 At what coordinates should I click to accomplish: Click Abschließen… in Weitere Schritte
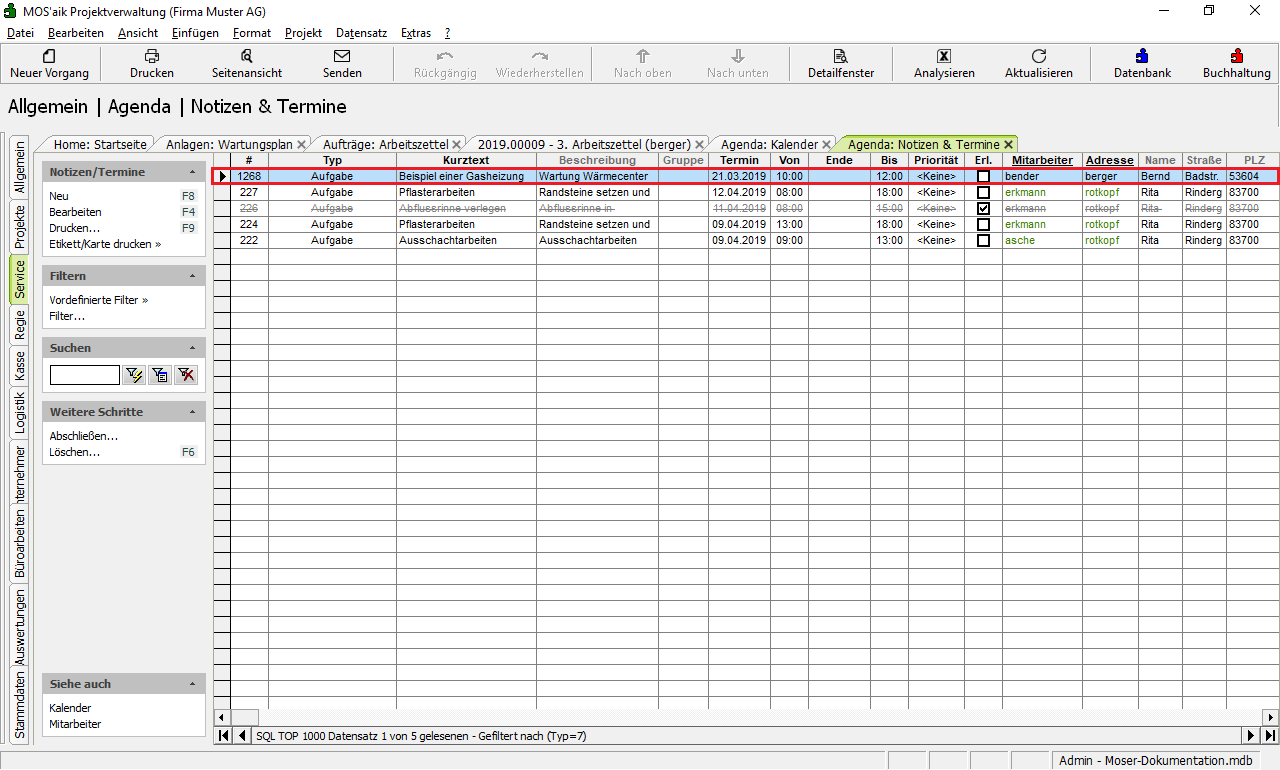[84, 436]
